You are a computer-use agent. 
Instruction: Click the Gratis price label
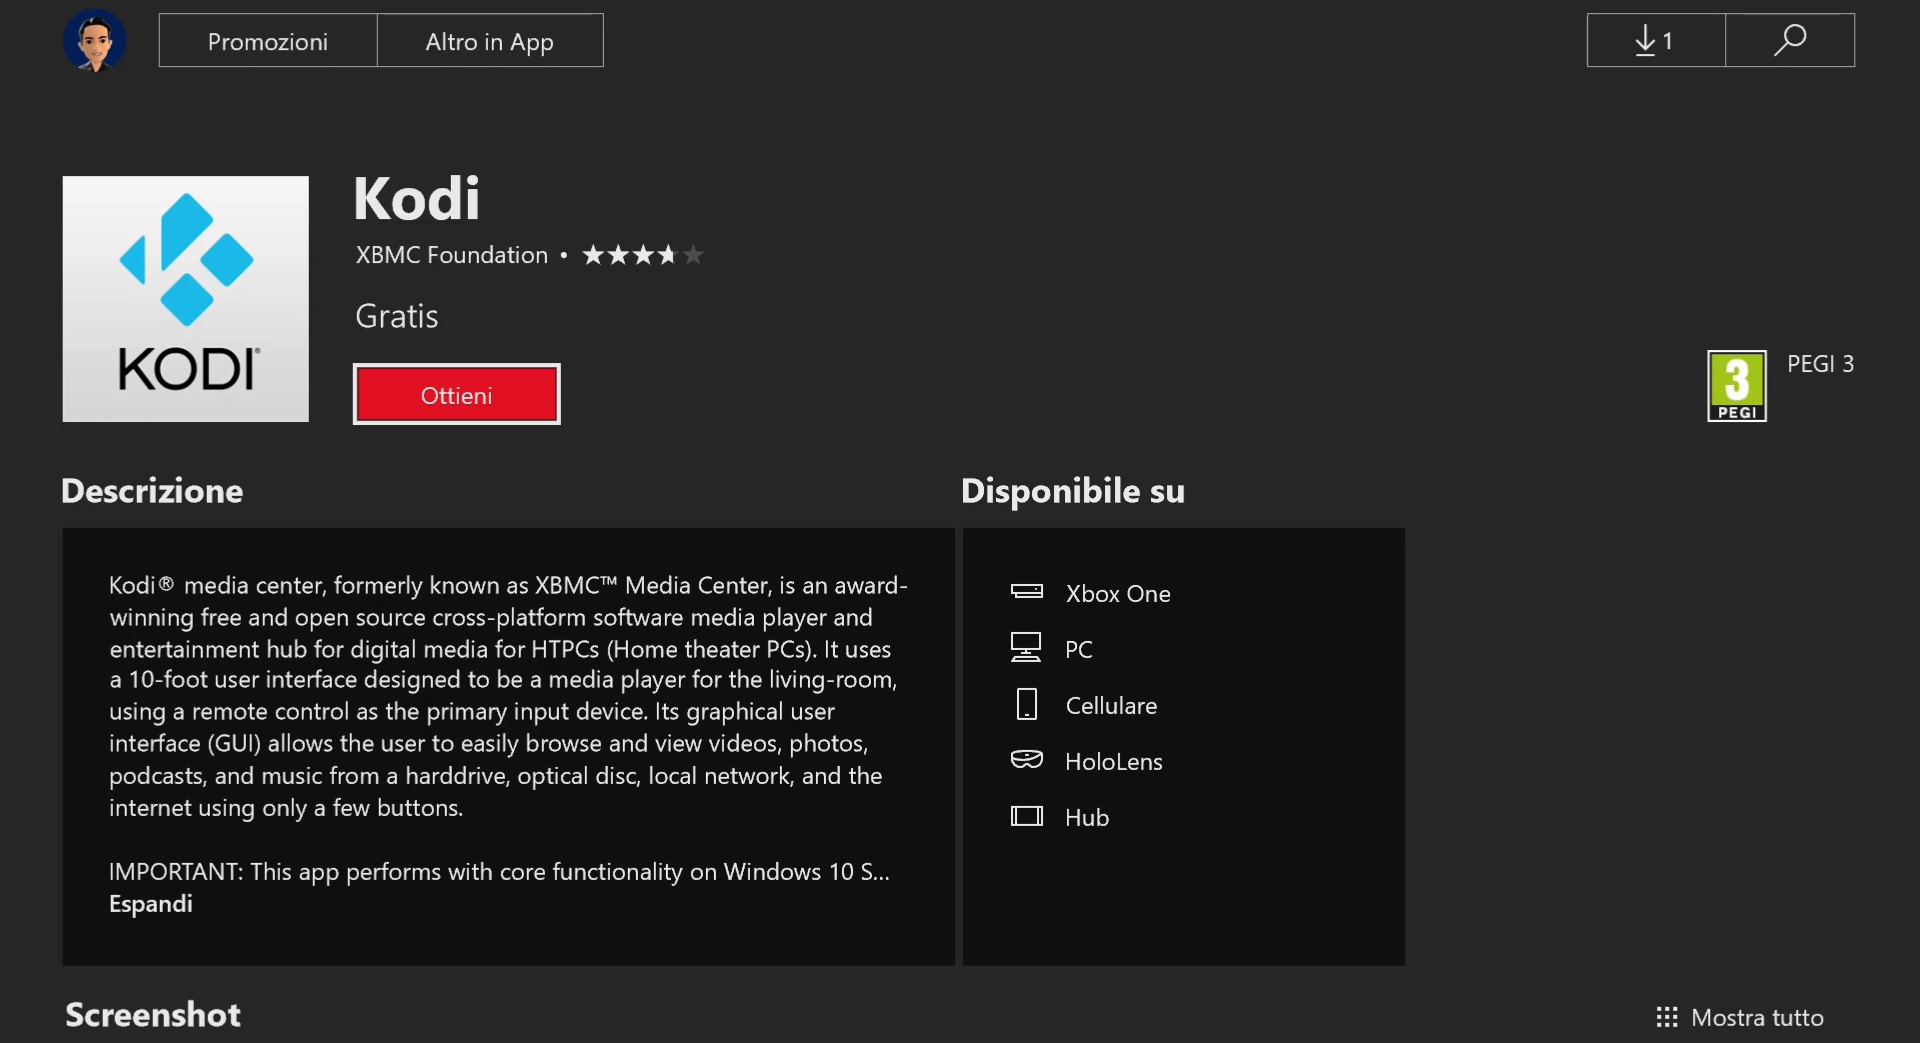[397, 316]
